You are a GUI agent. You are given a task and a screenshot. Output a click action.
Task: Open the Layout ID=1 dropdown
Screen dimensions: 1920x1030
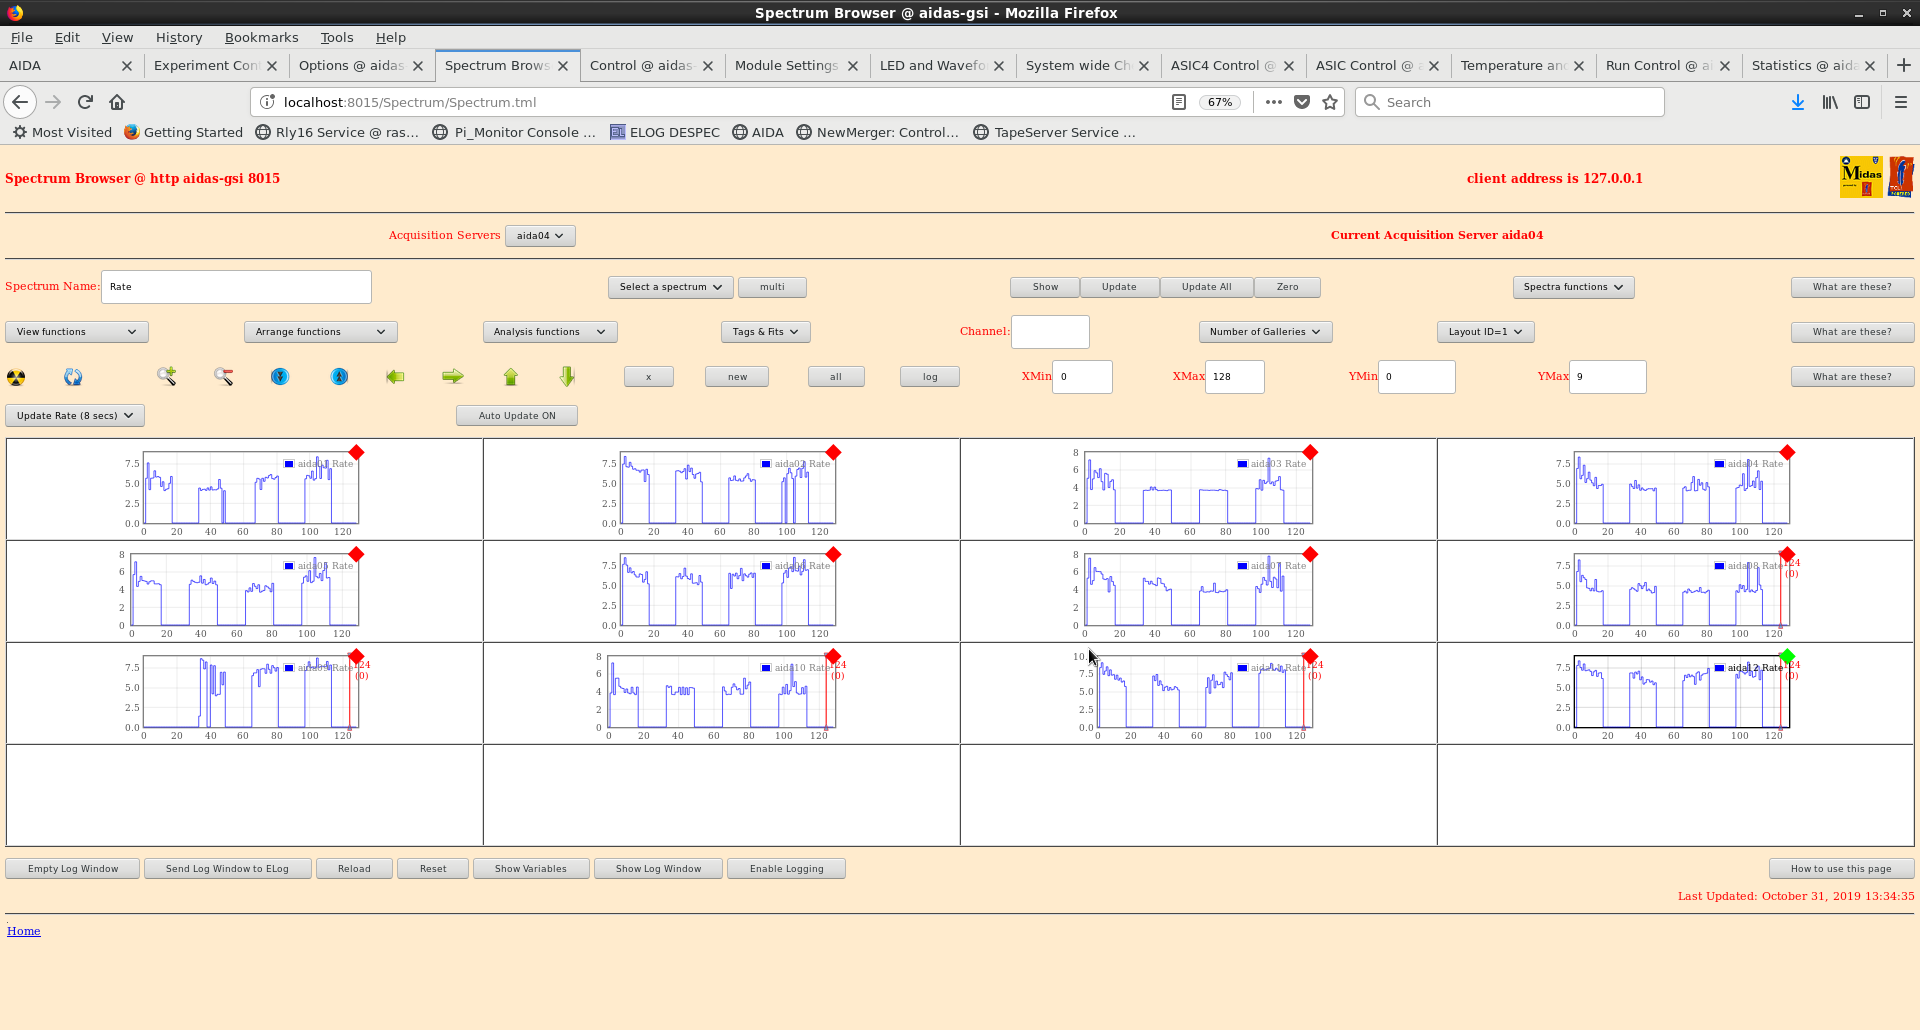(x=1485, y=332)
